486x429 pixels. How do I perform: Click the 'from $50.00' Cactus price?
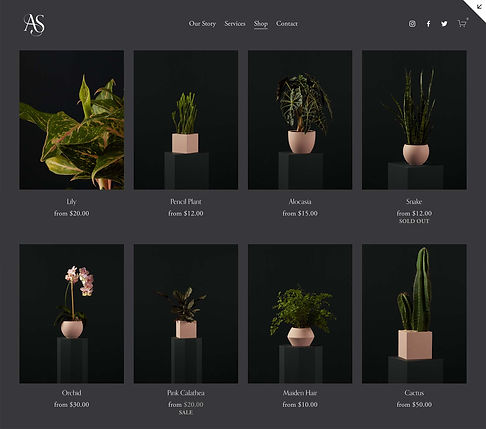tap(414, 405)
